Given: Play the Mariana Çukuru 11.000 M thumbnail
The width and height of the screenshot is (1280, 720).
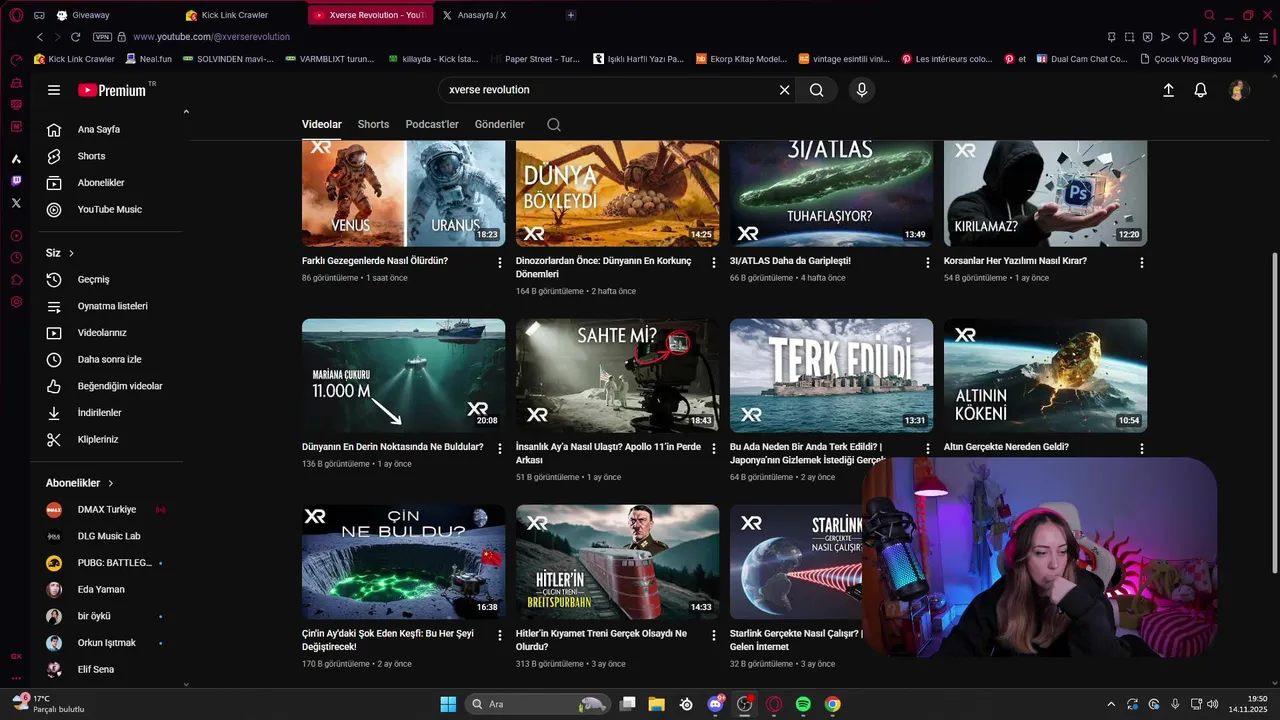Looking at the screenshot, I should click(403, 375).
